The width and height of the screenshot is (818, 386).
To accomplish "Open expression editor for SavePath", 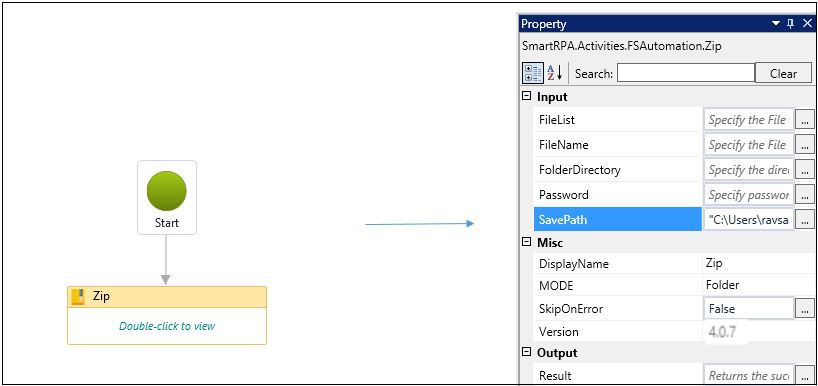I will tap(804, 220).
